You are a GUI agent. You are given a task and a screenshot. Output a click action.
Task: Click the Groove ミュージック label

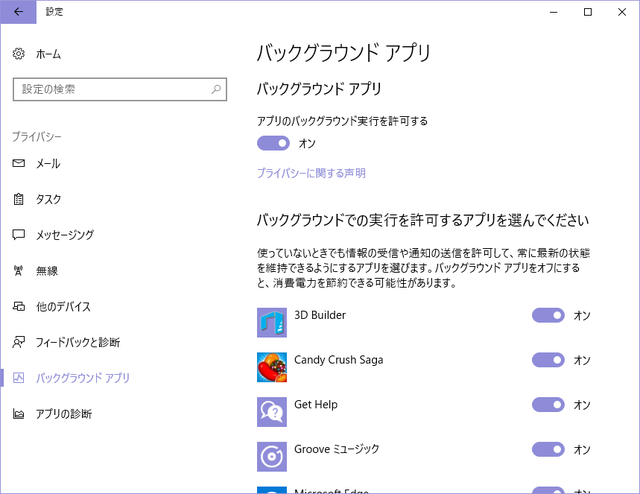coord(337,449)
